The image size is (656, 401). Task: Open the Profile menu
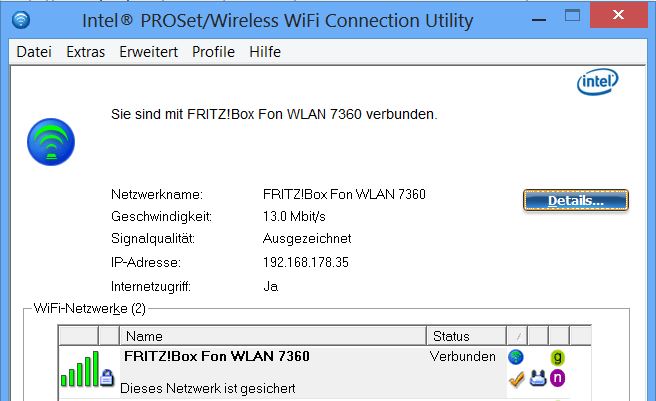(x=213, y=52)
